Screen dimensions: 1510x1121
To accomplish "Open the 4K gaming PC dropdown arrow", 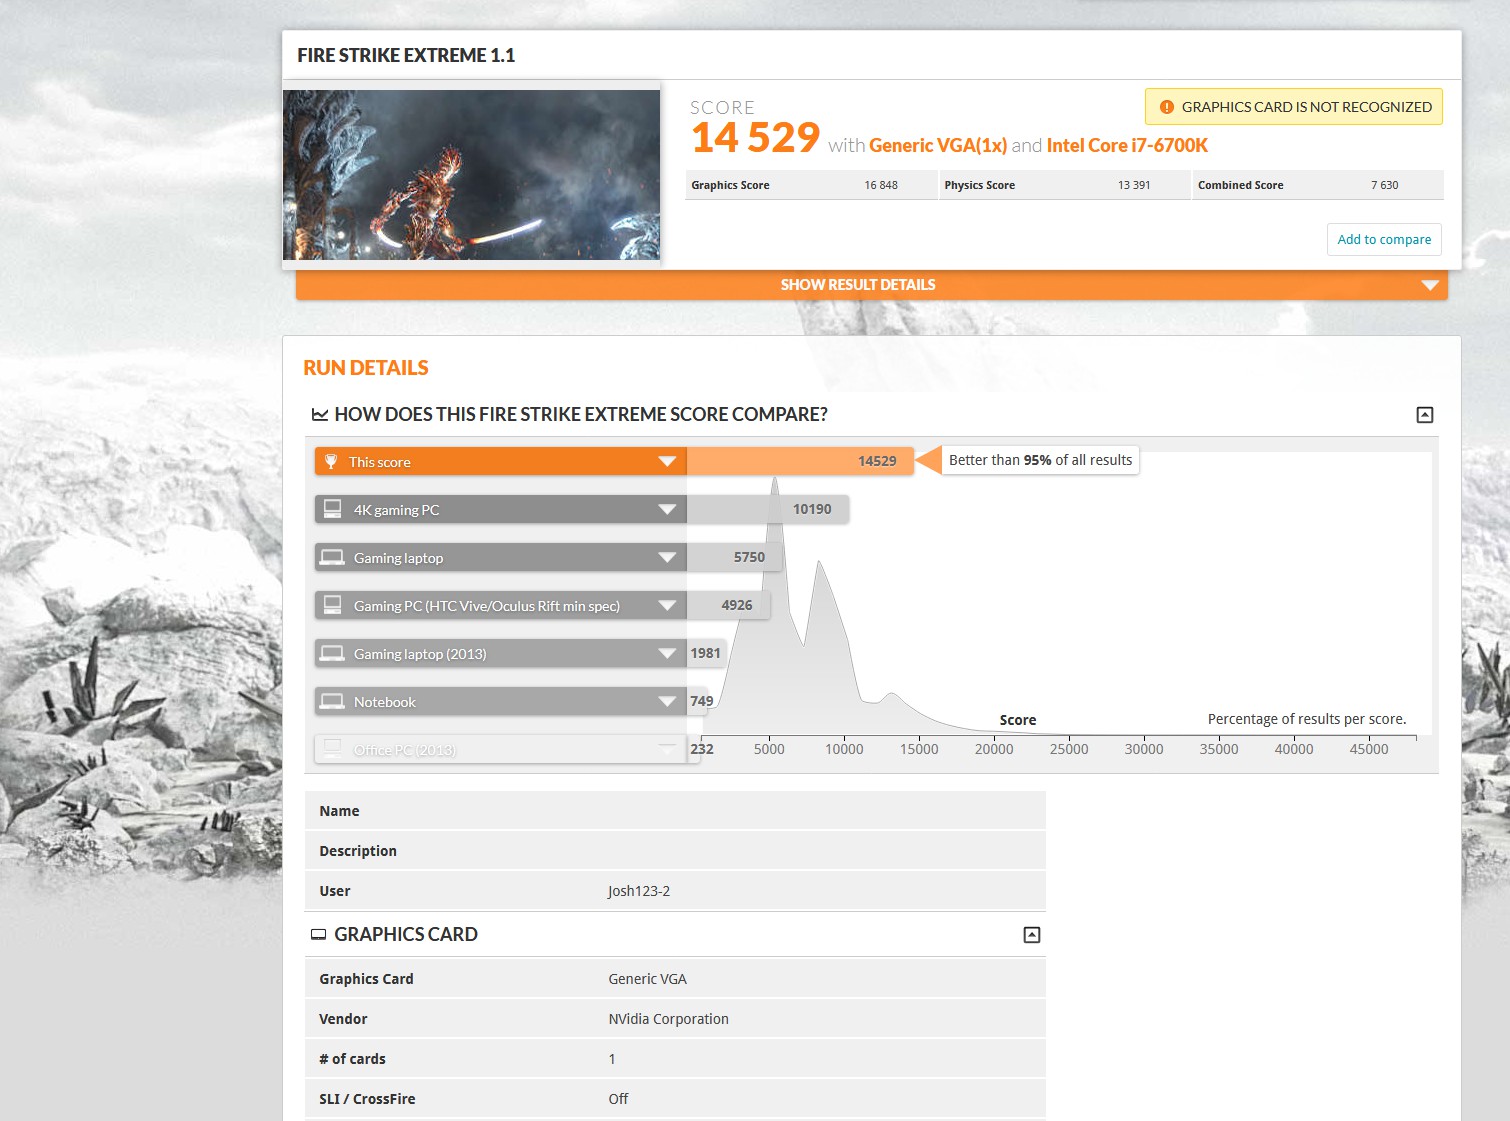I will coord(667,509).
